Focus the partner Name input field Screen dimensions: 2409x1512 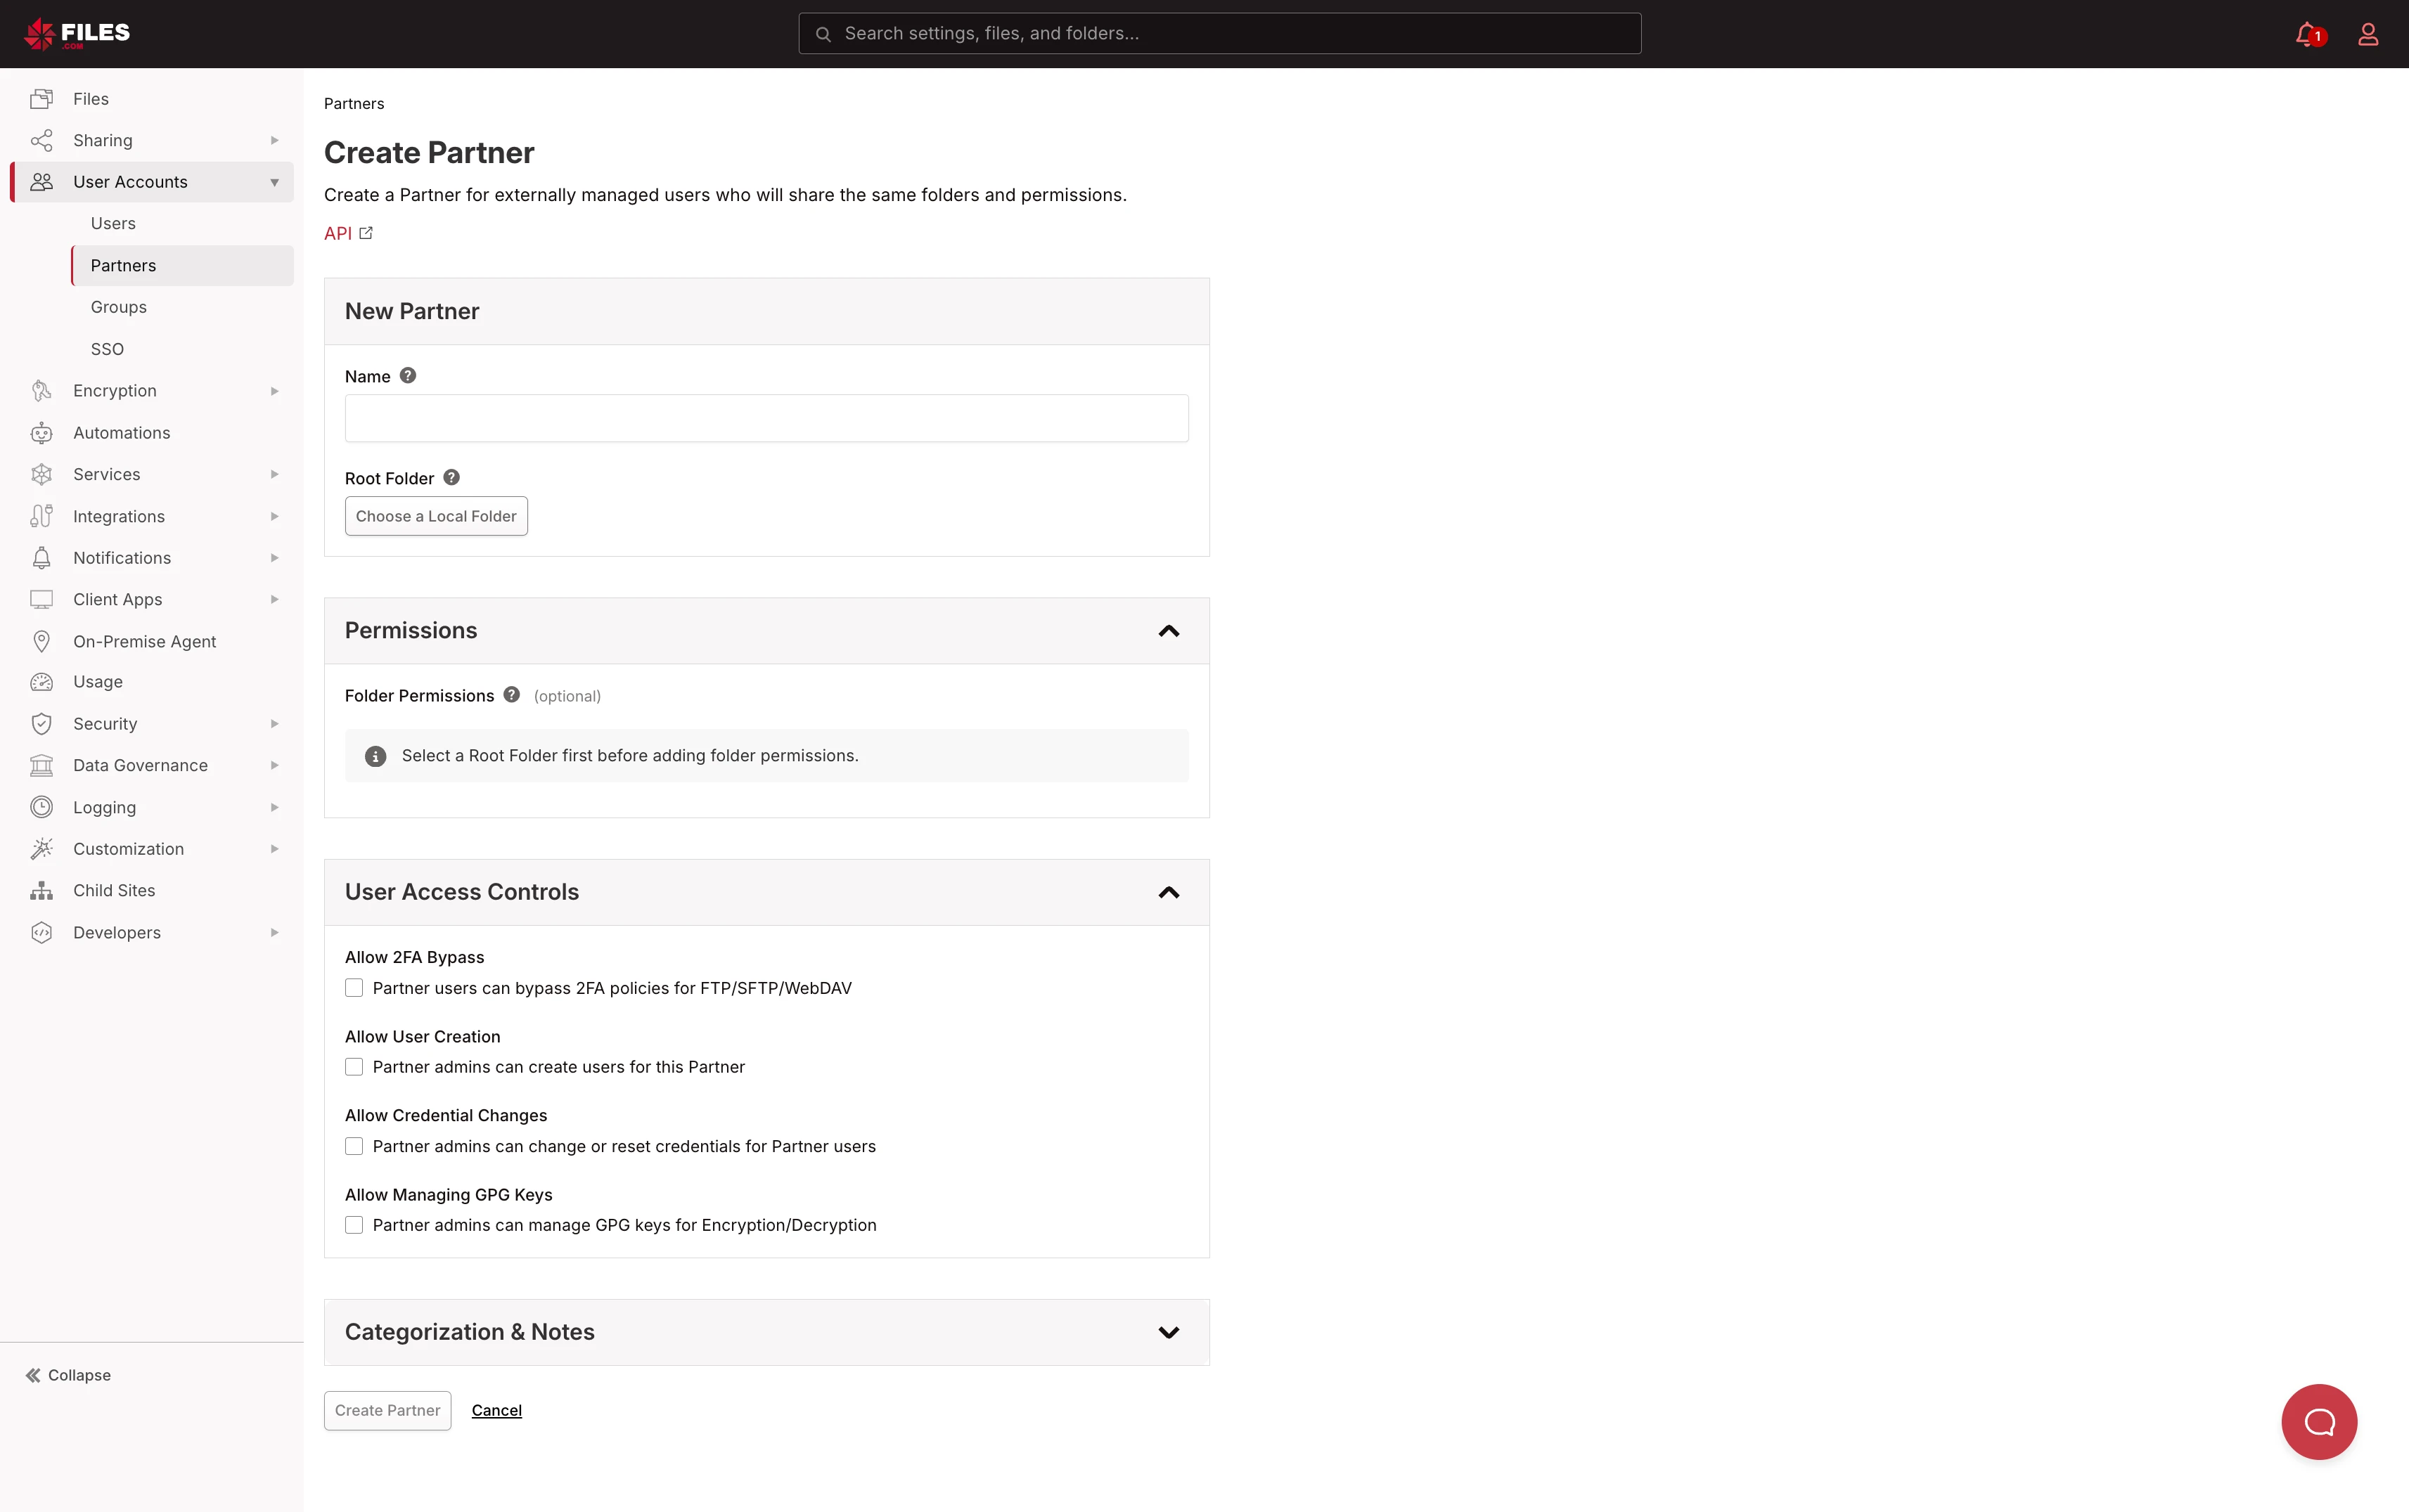point(767,418)
